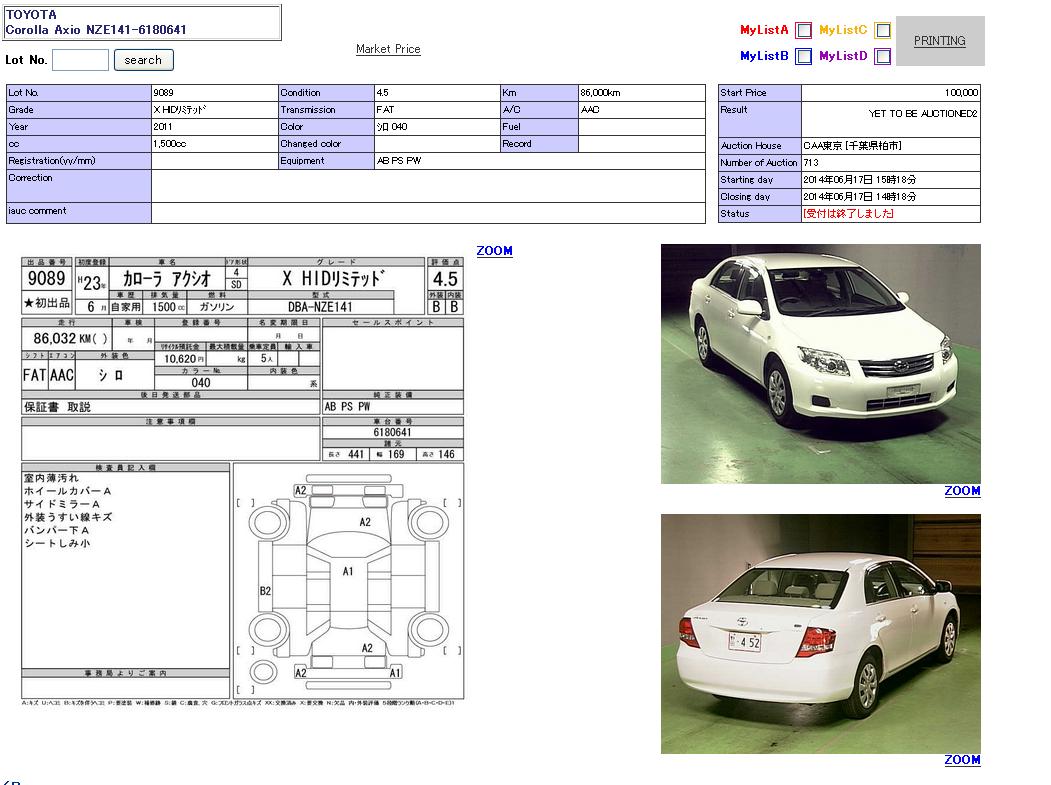Tick the MyListA checkbox
The height and width of the screenshot is (785, 1051).
click(x=803, y=31)
